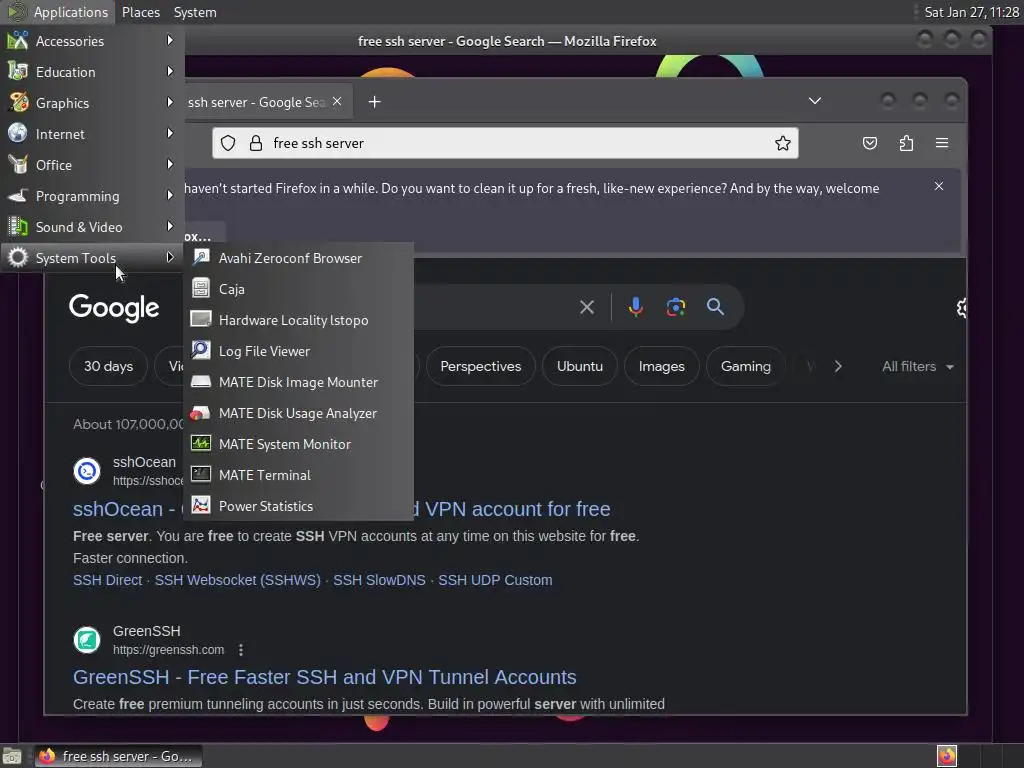This screenshot has width=1024, height=768.
Task: Open the Office submenu
Action: [92, 165]
